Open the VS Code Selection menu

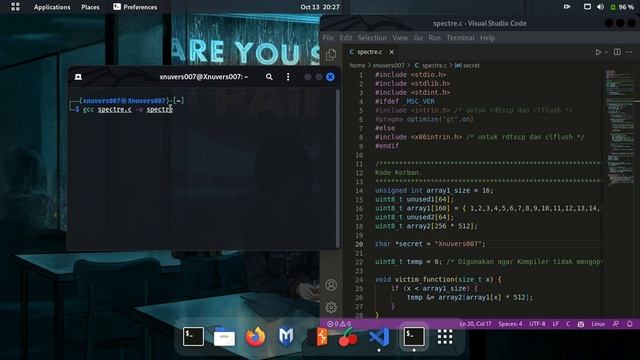point(372,38)
